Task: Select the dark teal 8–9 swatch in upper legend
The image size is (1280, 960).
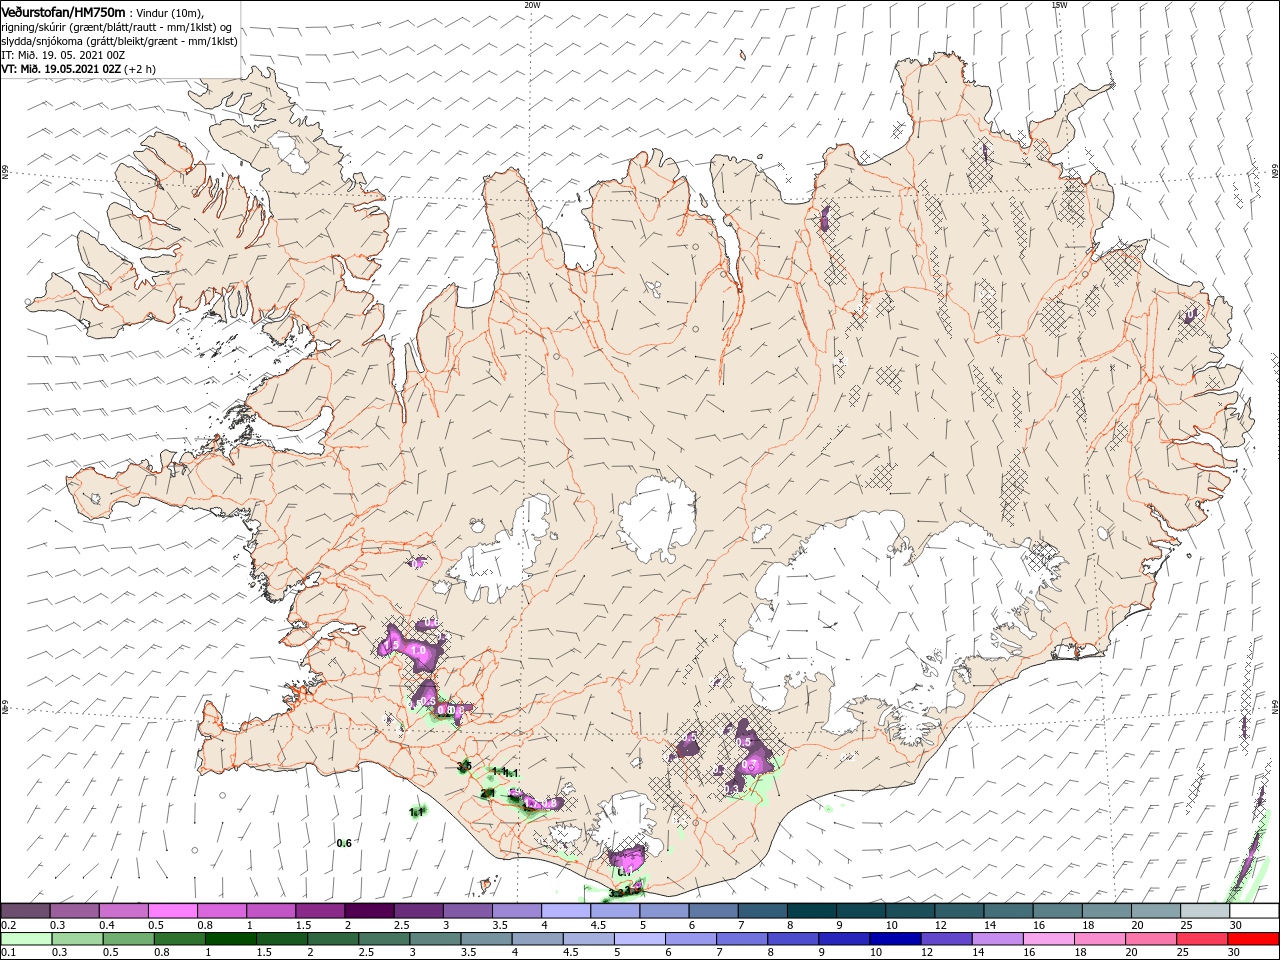Action: tap(812, 911)
